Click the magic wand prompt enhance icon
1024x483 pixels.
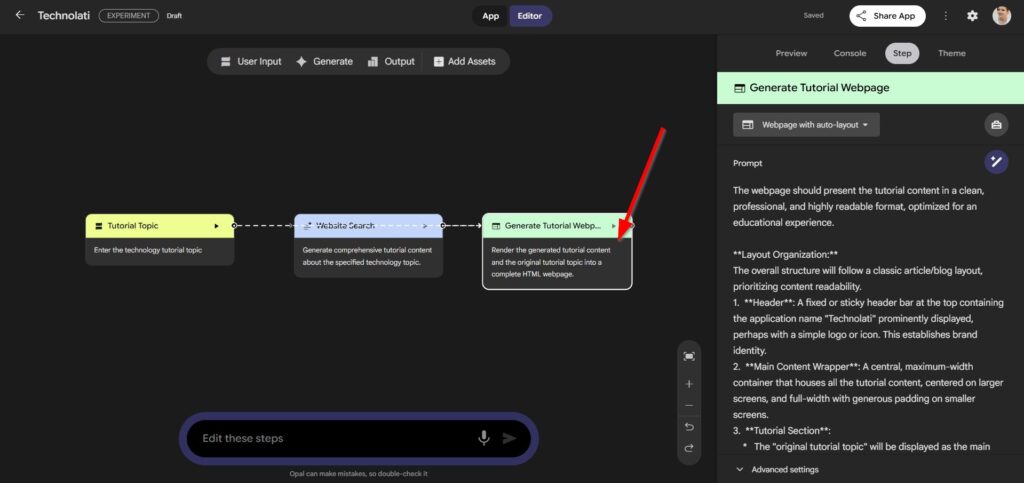(x=995, y=162)
